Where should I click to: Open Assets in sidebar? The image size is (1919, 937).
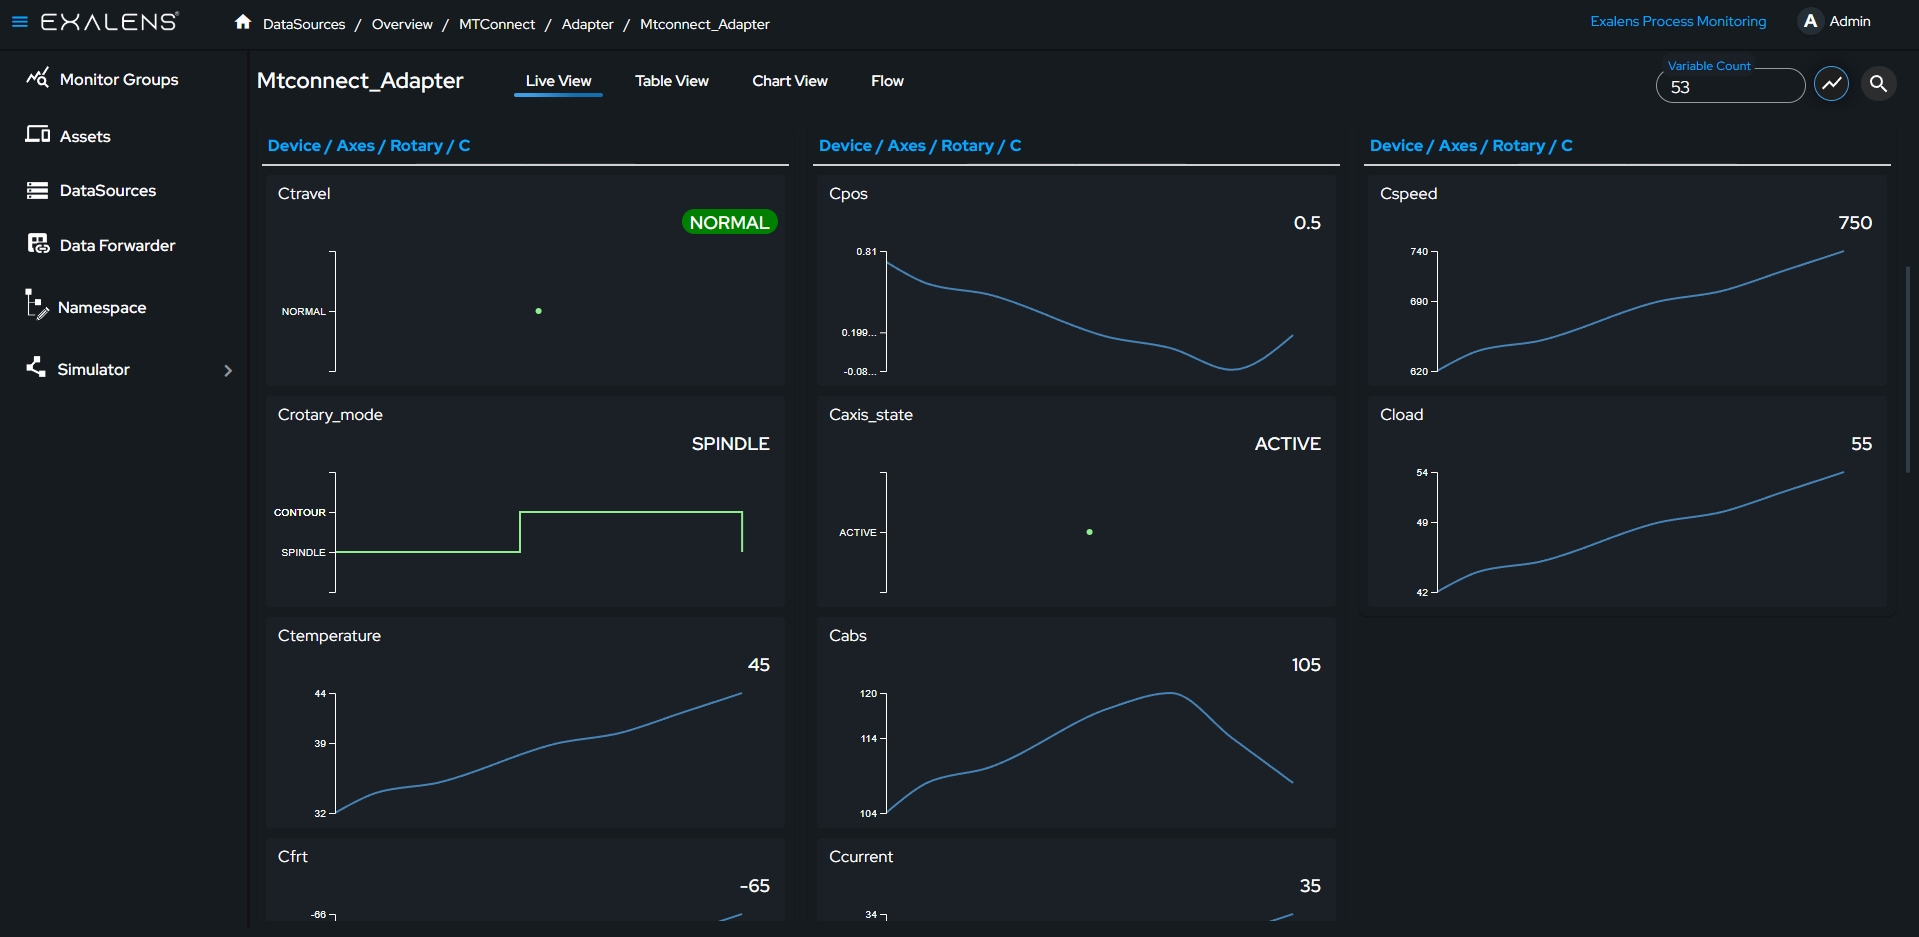coord(85,136)
